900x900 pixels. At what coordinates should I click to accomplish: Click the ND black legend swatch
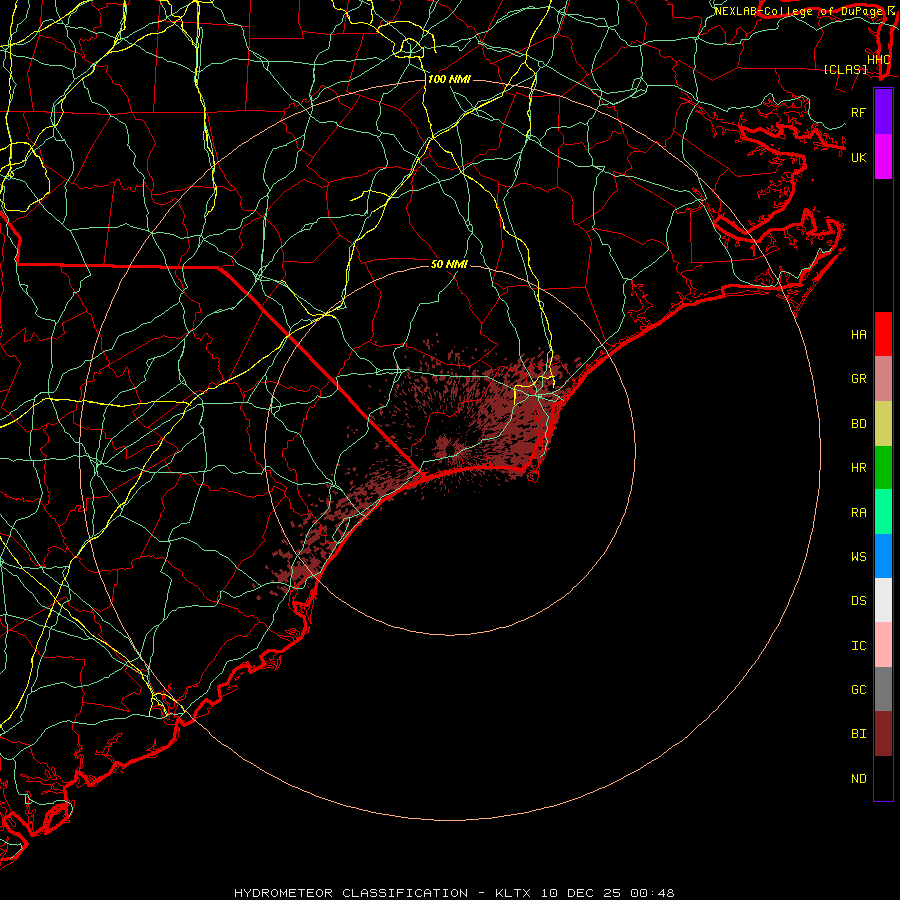[x=883, y=778]
